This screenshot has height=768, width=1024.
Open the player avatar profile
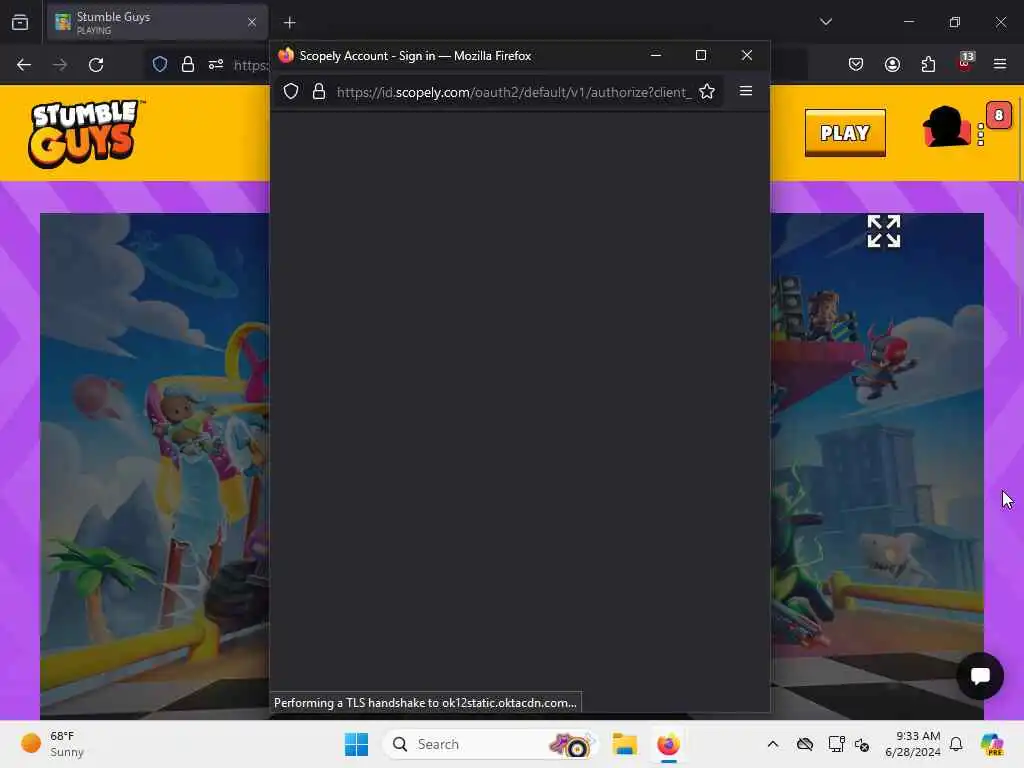coord(946,127)
